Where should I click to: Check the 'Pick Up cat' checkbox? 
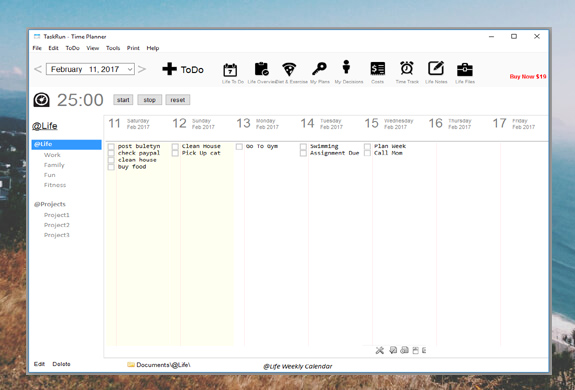pyautogui.click(x=175, y=153)
